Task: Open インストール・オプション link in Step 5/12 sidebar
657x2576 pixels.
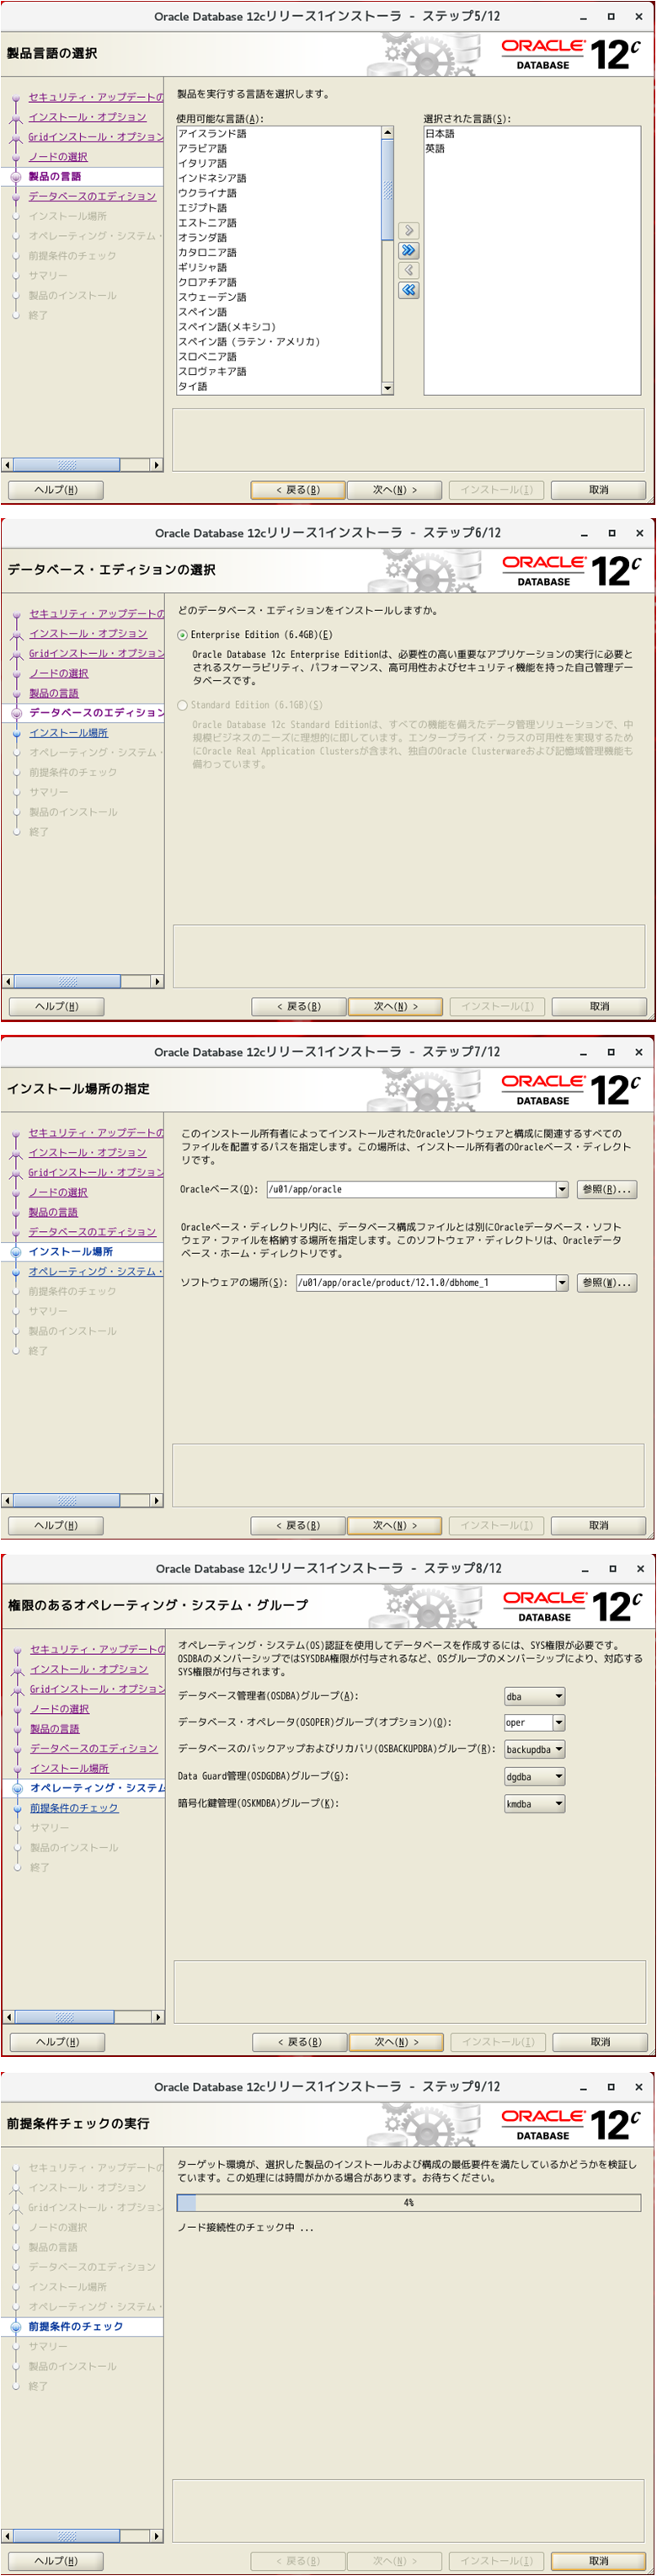Action: [x=87, y=117]
